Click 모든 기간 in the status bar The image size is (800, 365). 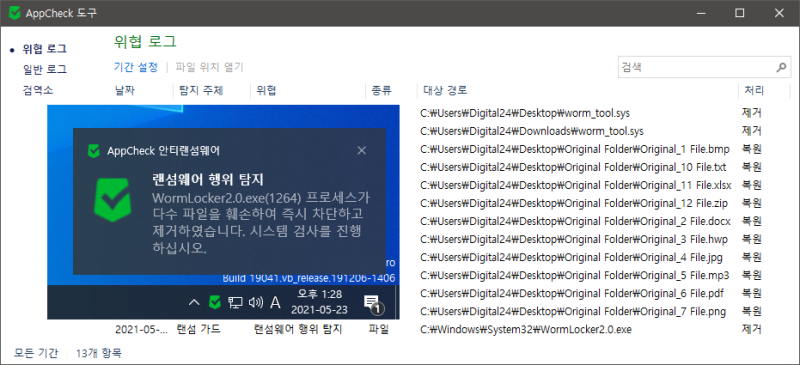pos(36,353)
